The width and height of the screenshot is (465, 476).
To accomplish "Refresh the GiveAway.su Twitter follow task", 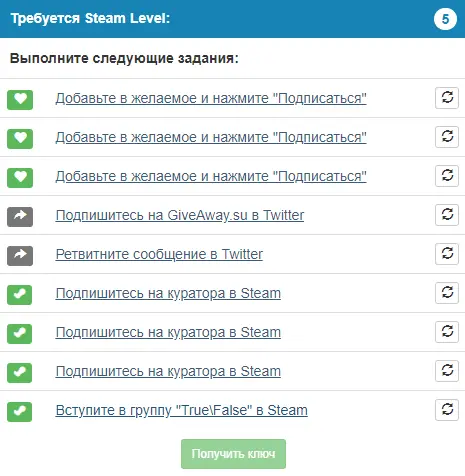I will click(447, 215).
